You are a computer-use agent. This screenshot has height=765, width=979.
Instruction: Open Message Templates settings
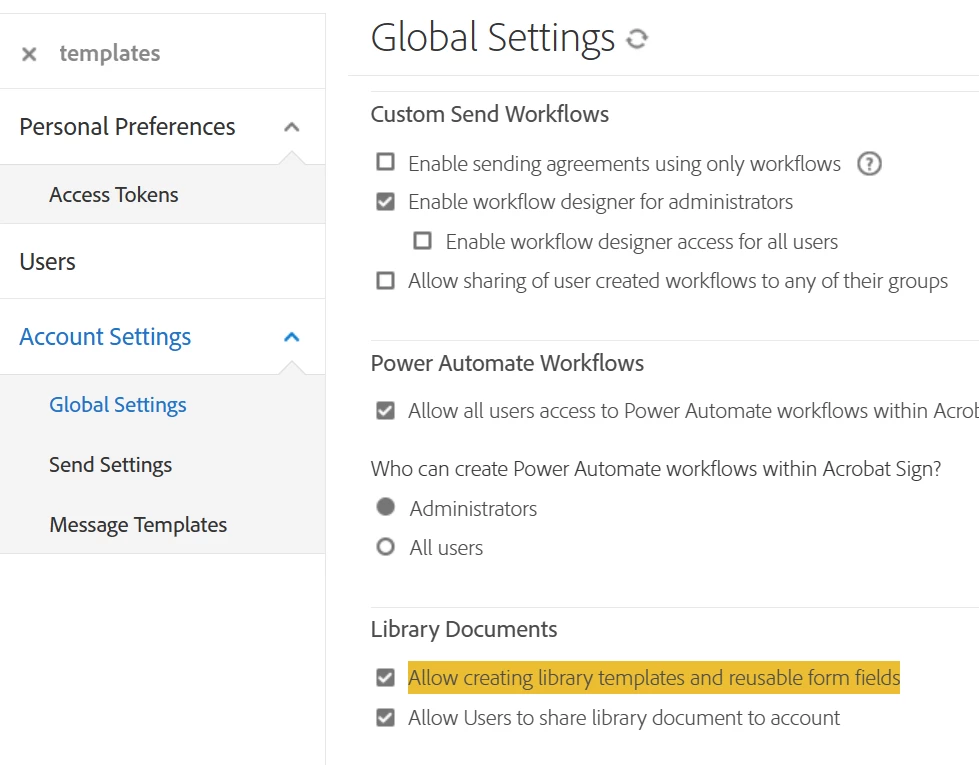click(x=138, y=525)
